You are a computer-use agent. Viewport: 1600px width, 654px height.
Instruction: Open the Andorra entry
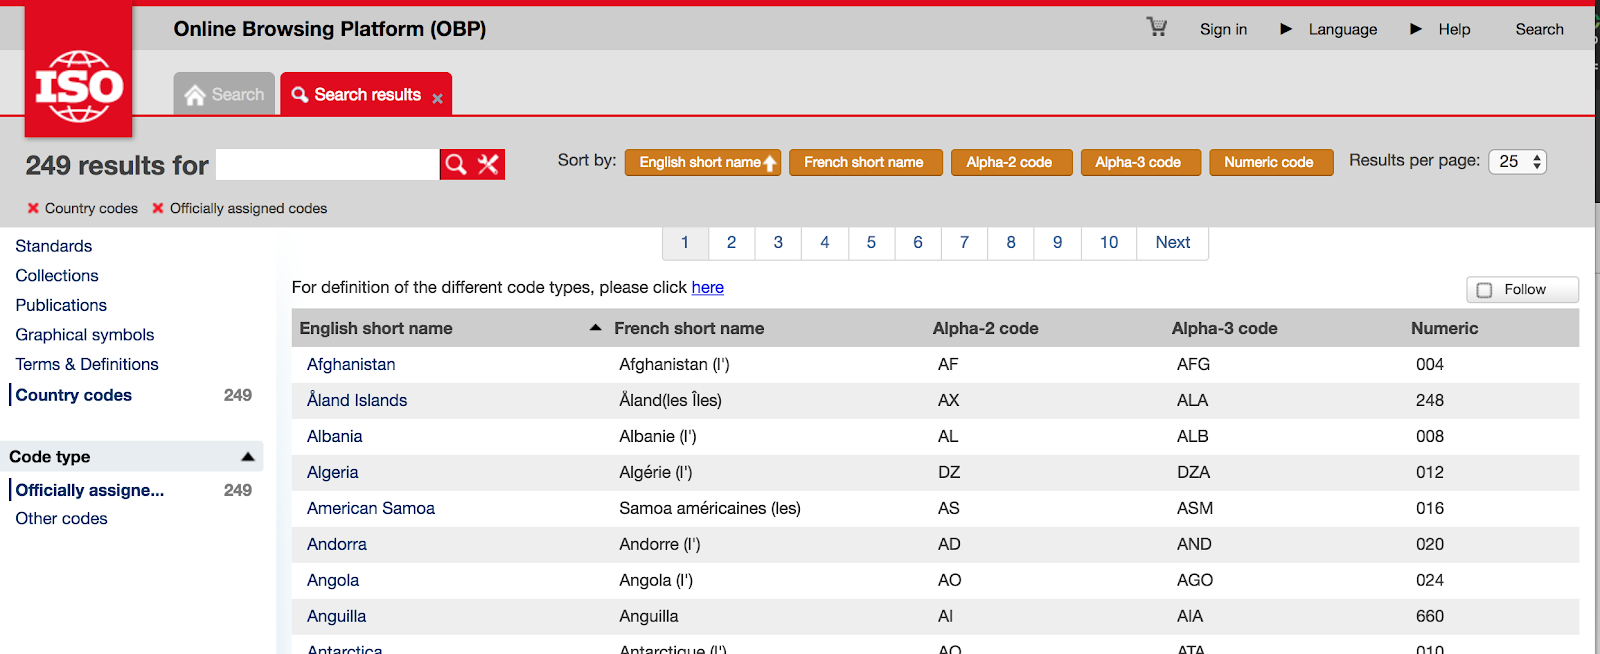click(x=337, y=544)
